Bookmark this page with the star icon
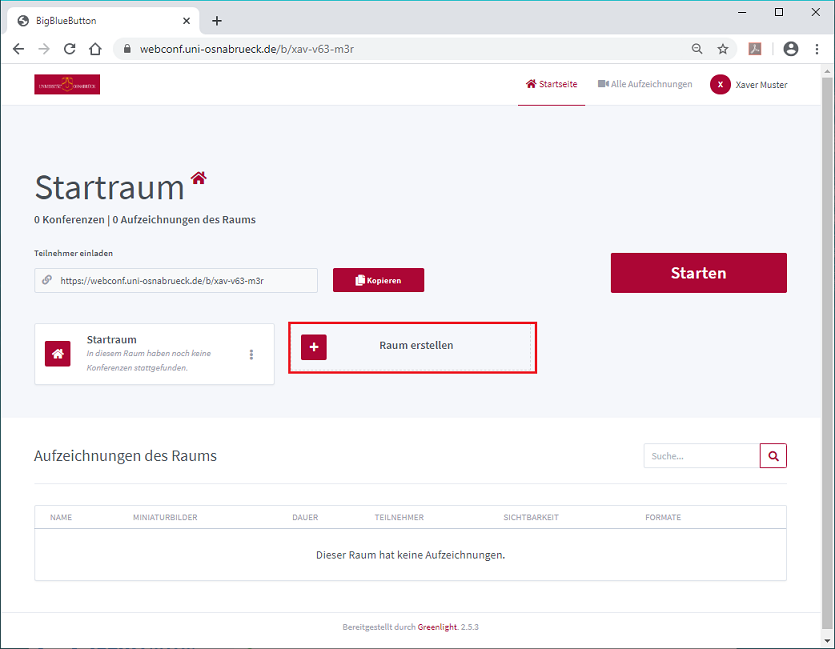 coord(723,49)
